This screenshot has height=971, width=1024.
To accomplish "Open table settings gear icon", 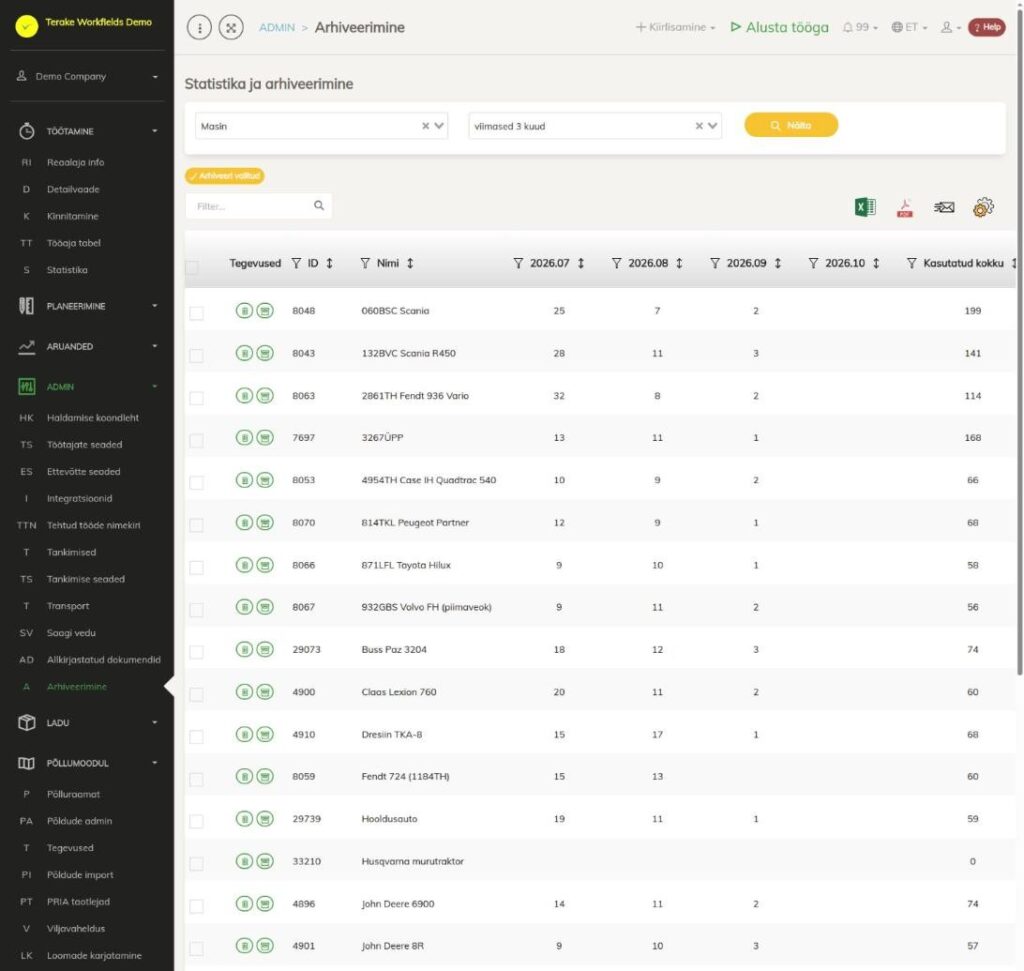I will (983, 208).
